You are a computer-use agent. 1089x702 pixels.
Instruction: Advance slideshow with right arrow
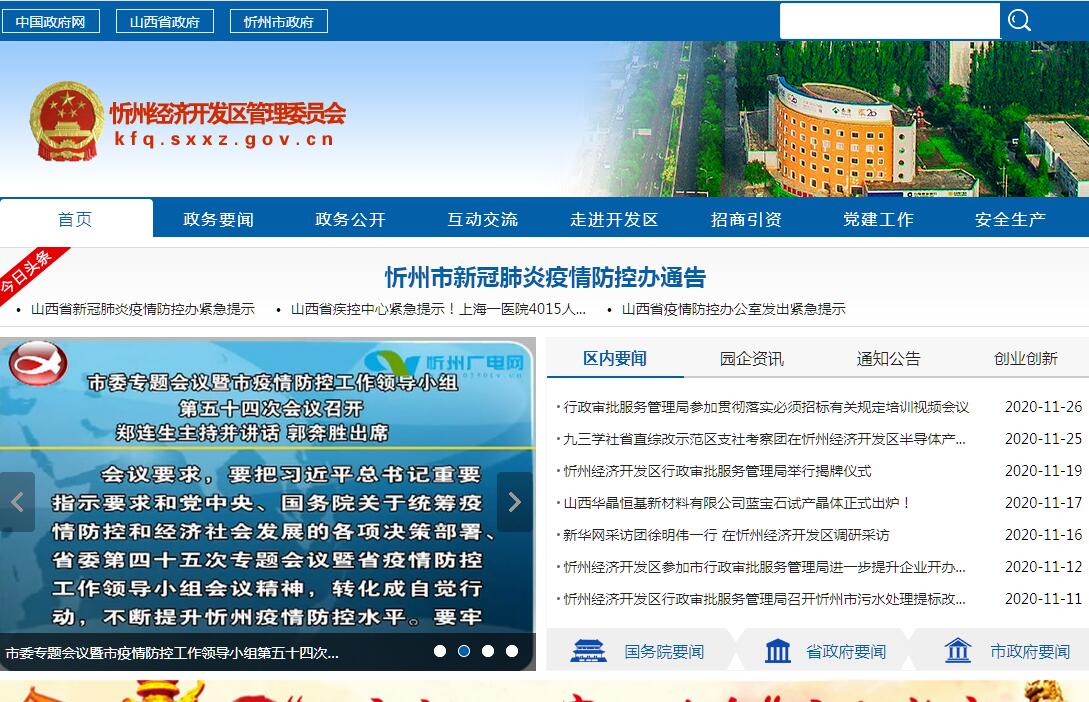pos(514,502)
